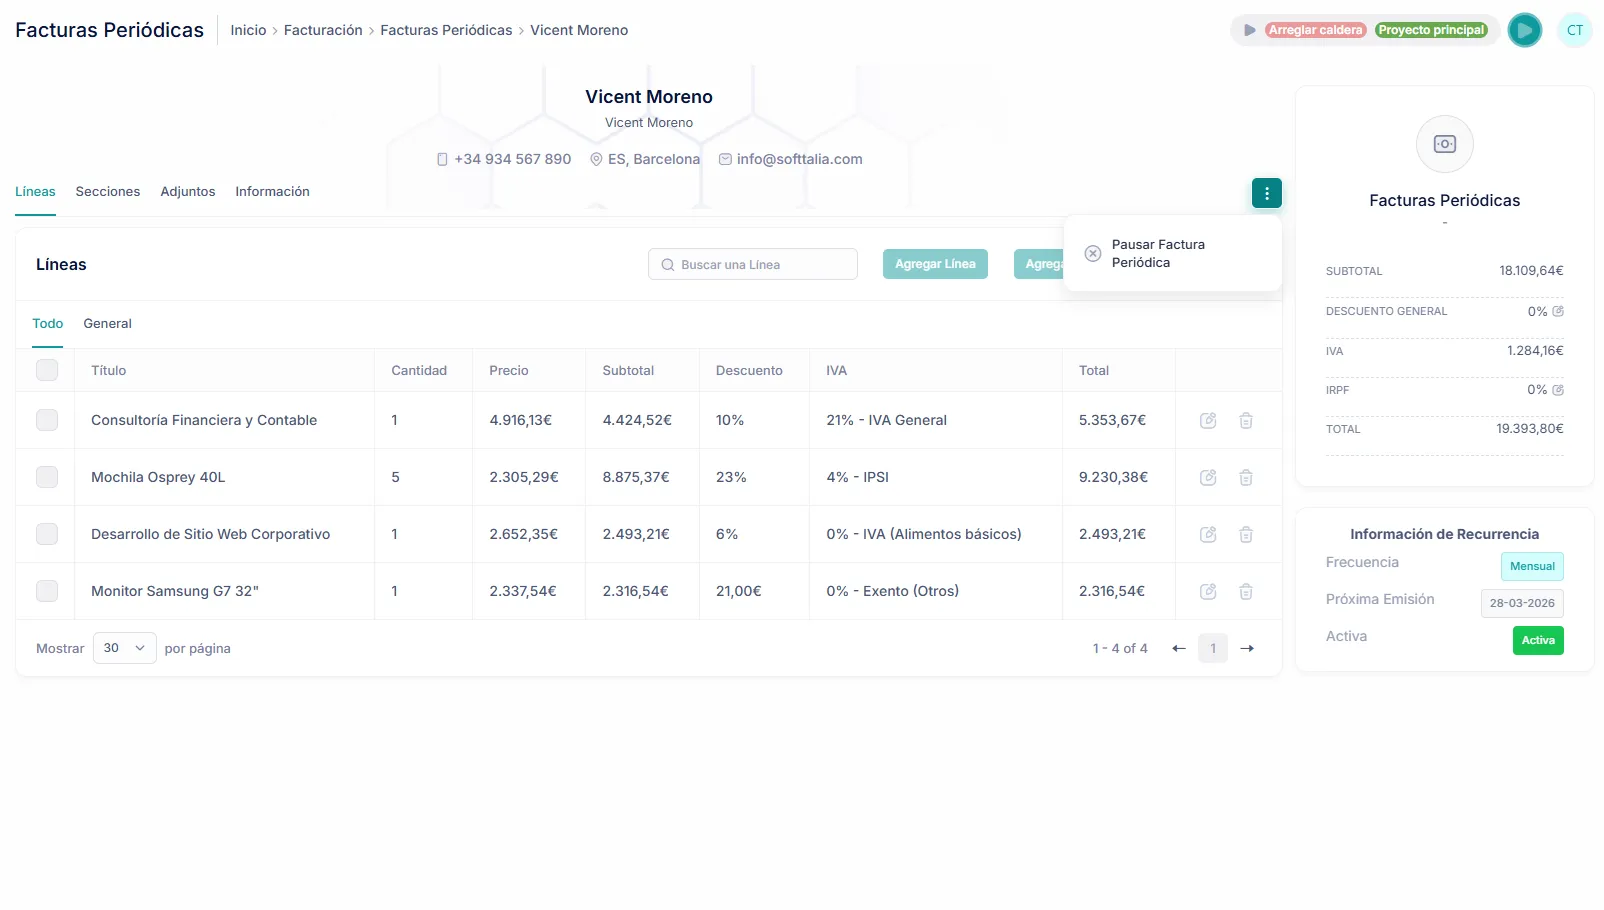The height and width of the screenshot is (910, 1604).
Task: Open the rows per page dropdown
Action: pos(124,649)
